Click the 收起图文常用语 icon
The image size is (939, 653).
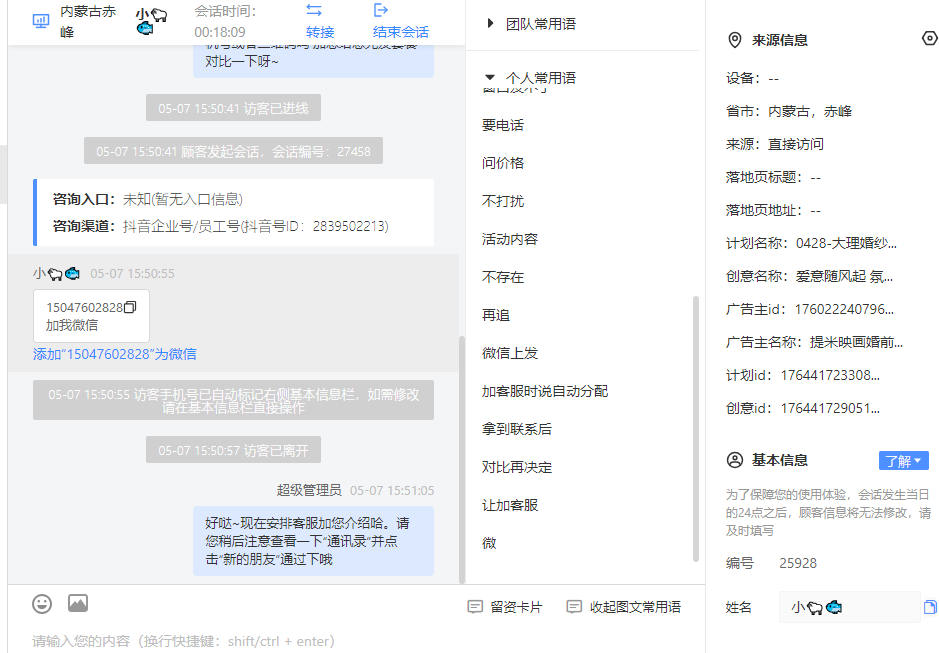coord(574,607)
